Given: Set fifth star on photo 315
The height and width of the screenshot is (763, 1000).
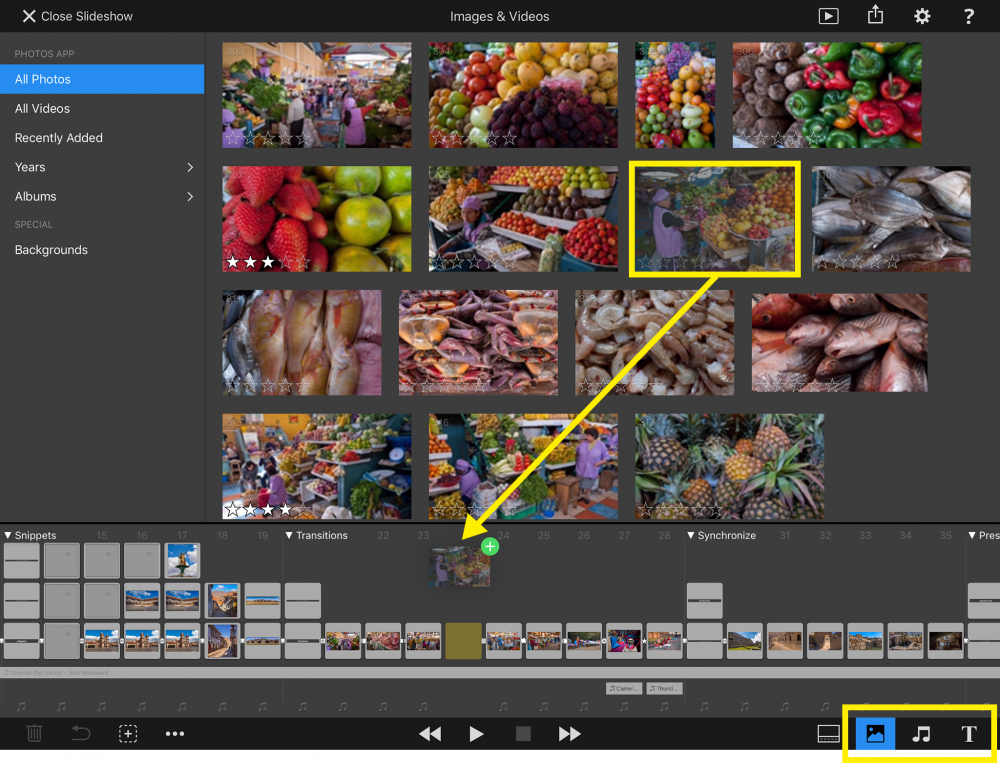Looking at the screenshot, I should (x=304, y=510).
